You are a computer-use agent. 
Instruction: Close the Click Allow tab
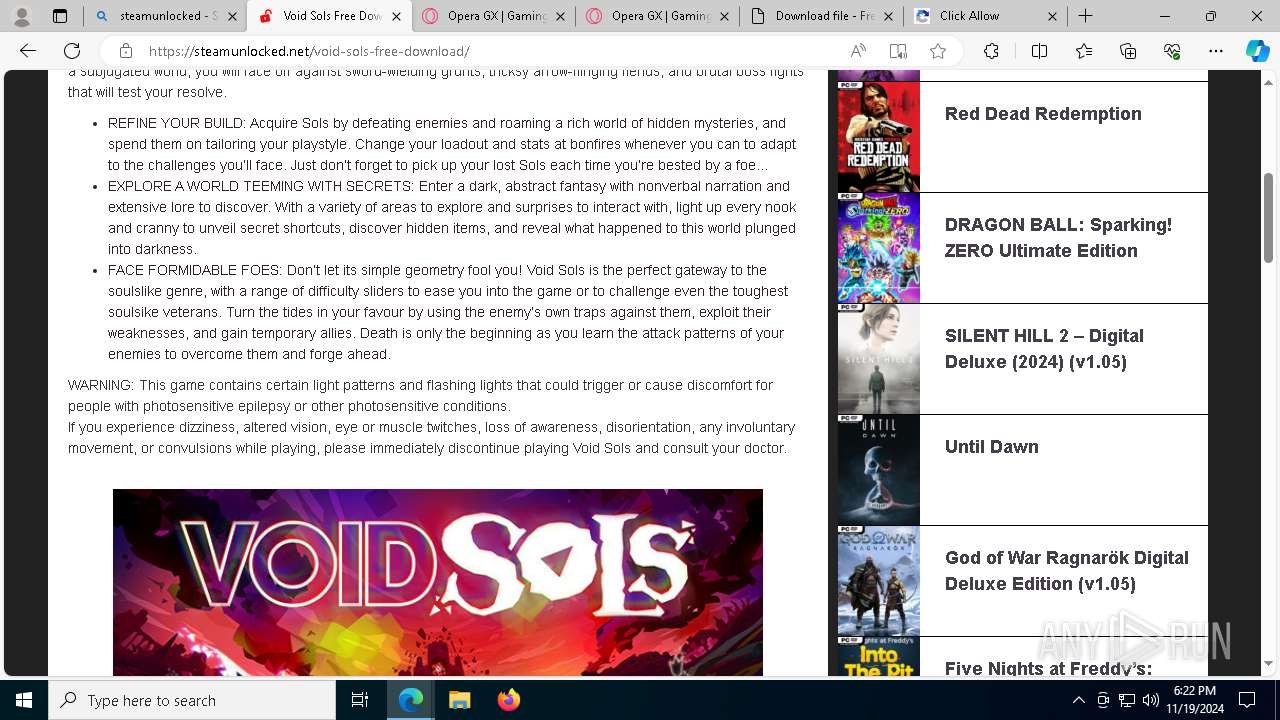1052,16
